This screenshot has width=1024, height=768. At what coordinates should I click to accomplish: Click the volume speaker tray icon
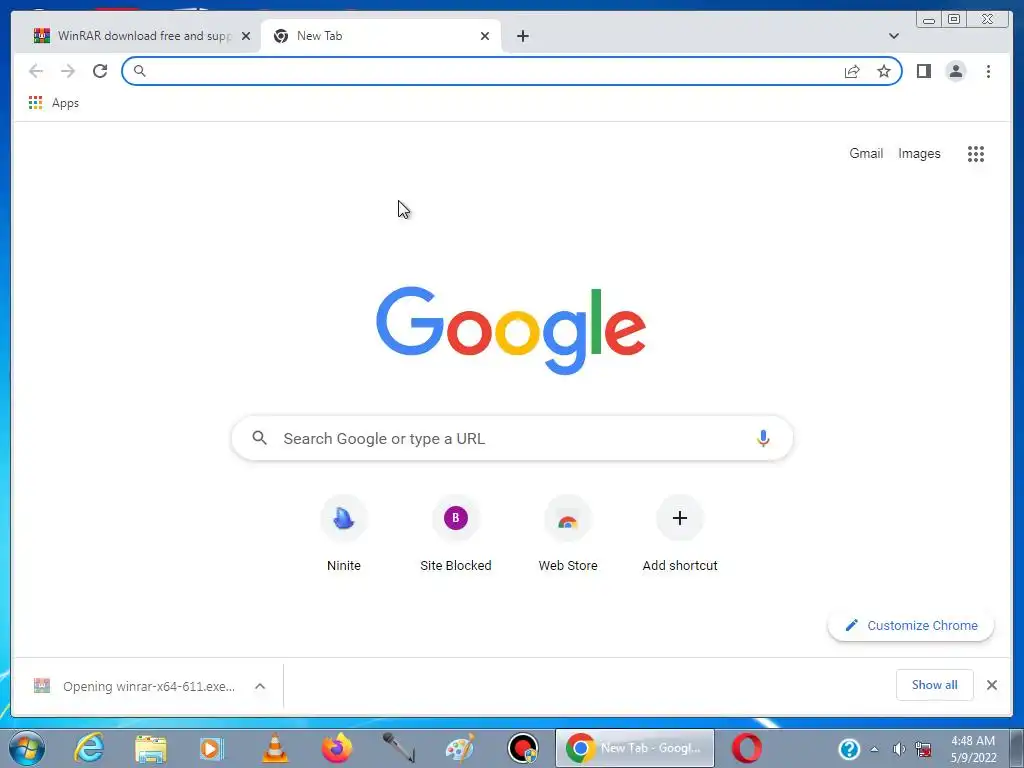(x=899, y=749)
